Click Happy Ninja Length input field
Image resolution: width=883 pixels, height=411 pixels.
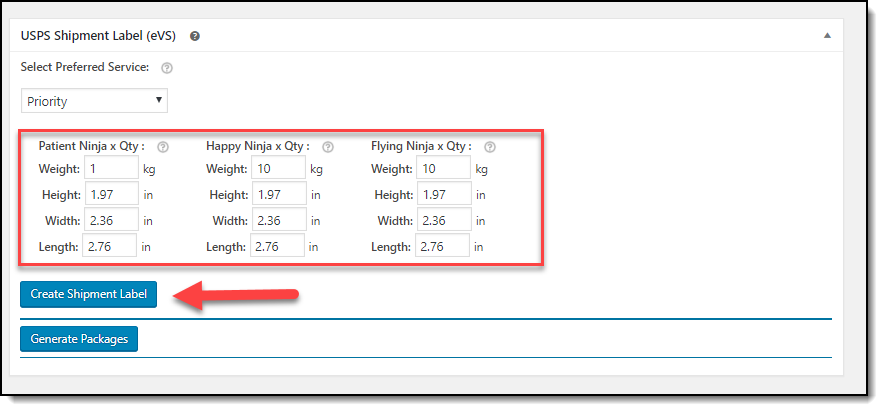[278, 246]
